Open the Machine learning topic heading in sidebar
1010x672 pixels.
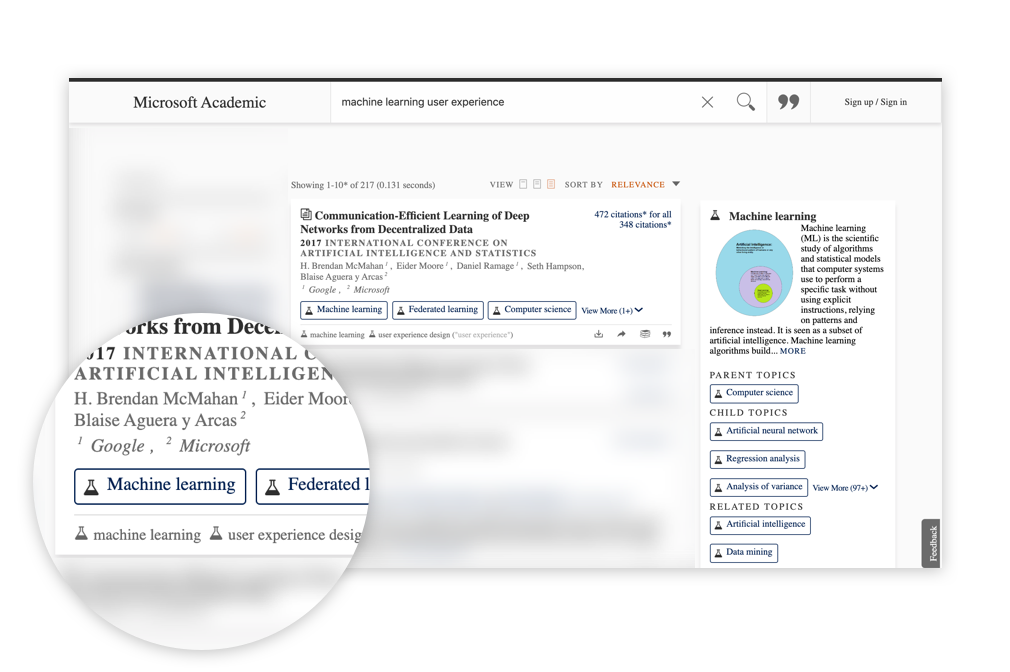pos(772,216)
